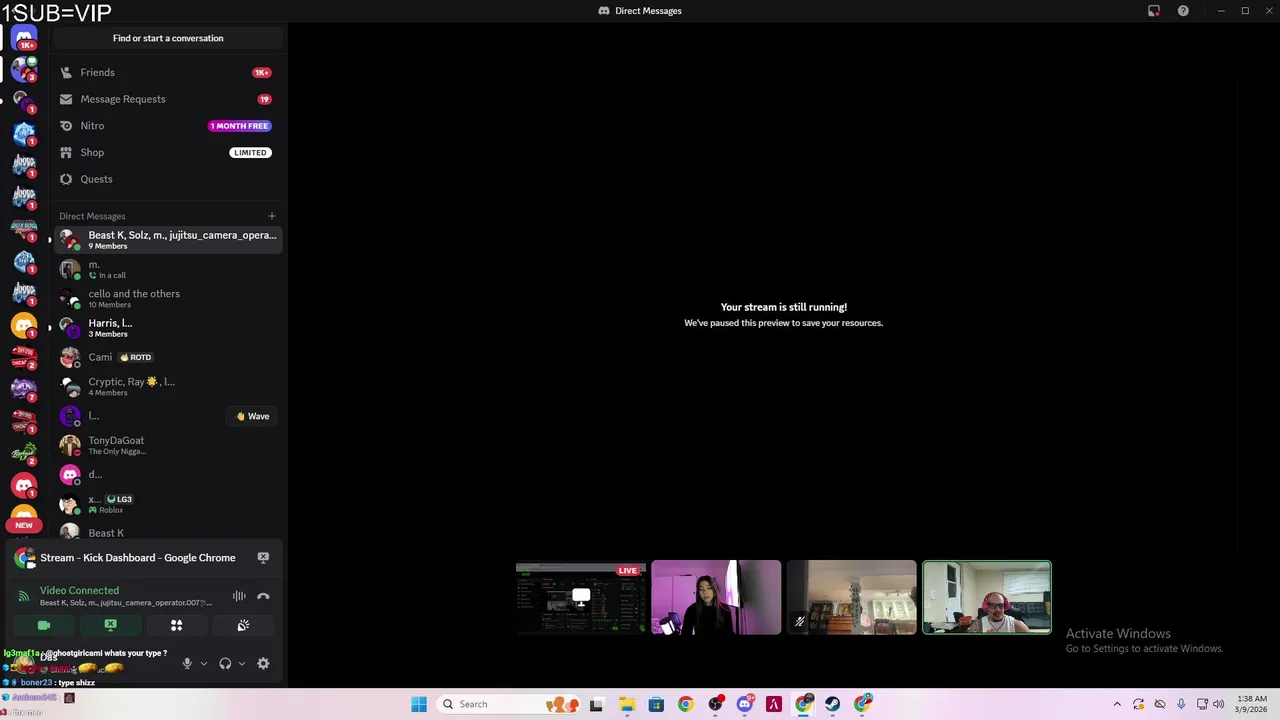Viewport: 1280px width, 720px height.
Task: Click the Wave button
Action: pyautogui.click(x=253, y=416)
